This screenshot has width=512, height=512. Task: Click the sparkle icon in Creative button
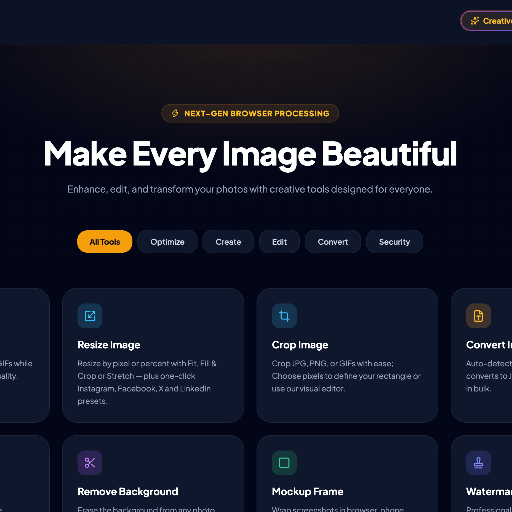click(475, 21)
